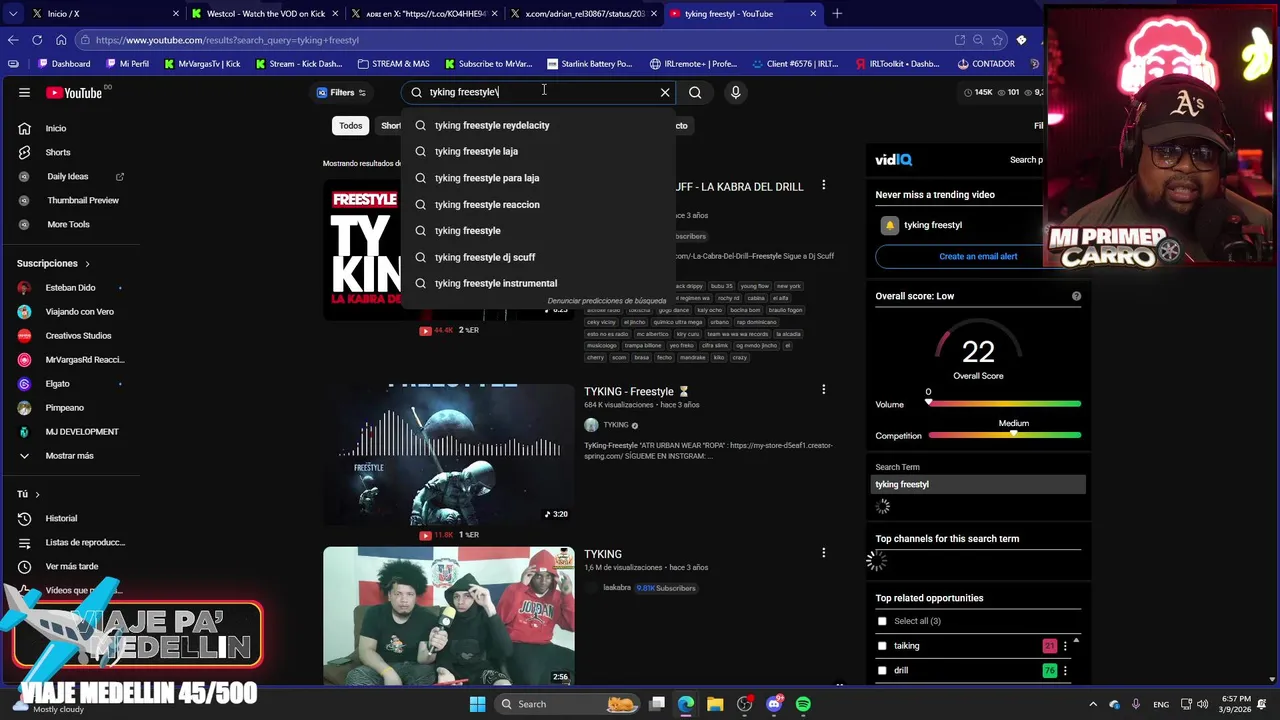Check the 'Select all (3)' checkbox
This screenshot has width=1280, height=720.
pyautogui.click(x=882, y=621)
